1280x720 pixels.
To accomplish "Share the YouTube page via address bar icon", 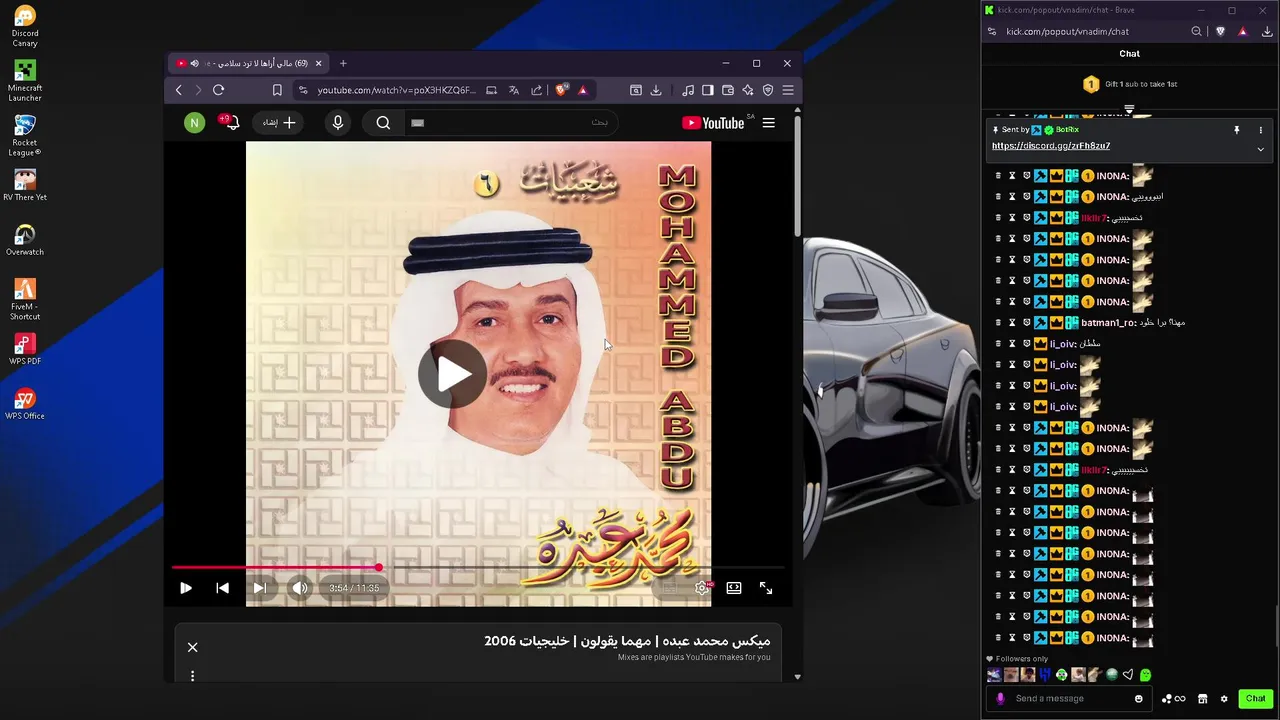I will pos(537,90).
